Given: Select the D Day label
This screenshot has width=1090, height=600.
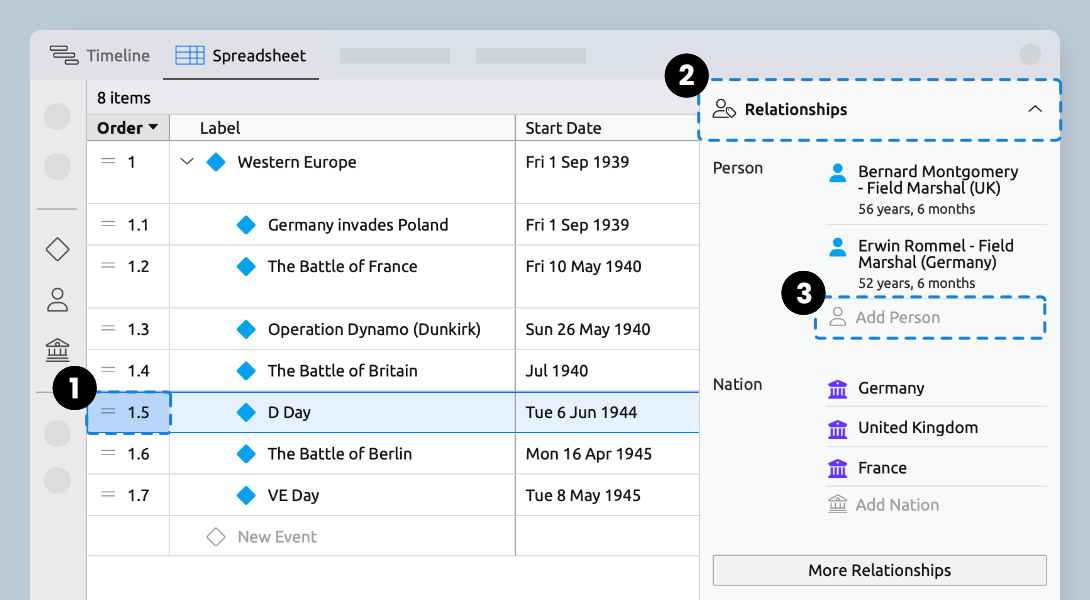Looking at the screenshot, I should tap(289, 412).
